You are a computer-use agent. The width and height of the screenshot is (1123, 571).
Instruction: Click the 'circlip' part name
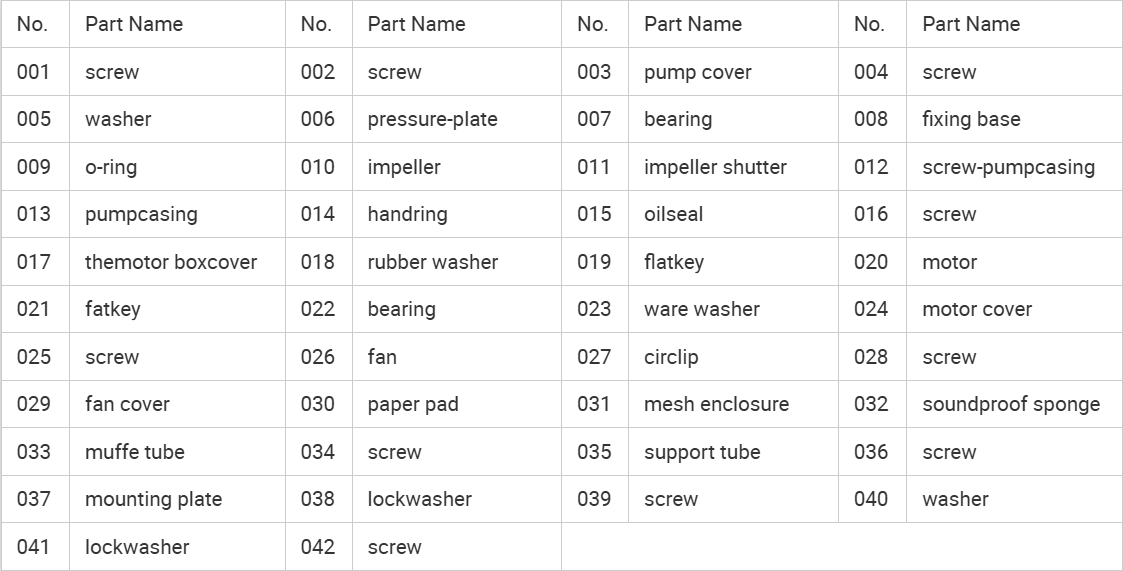pyautogui.click(x=671, y=357)
